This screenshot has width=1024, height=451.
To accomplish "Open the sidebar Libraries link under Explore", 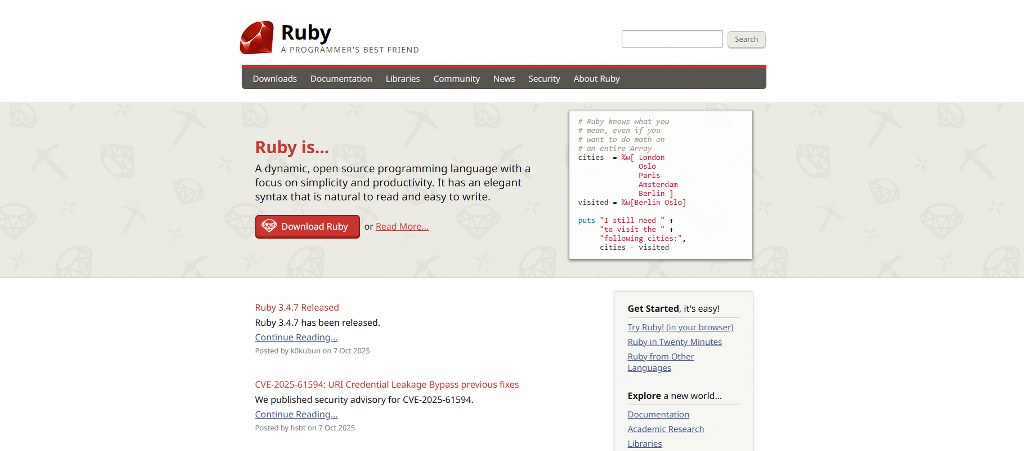I will (645, 443).
